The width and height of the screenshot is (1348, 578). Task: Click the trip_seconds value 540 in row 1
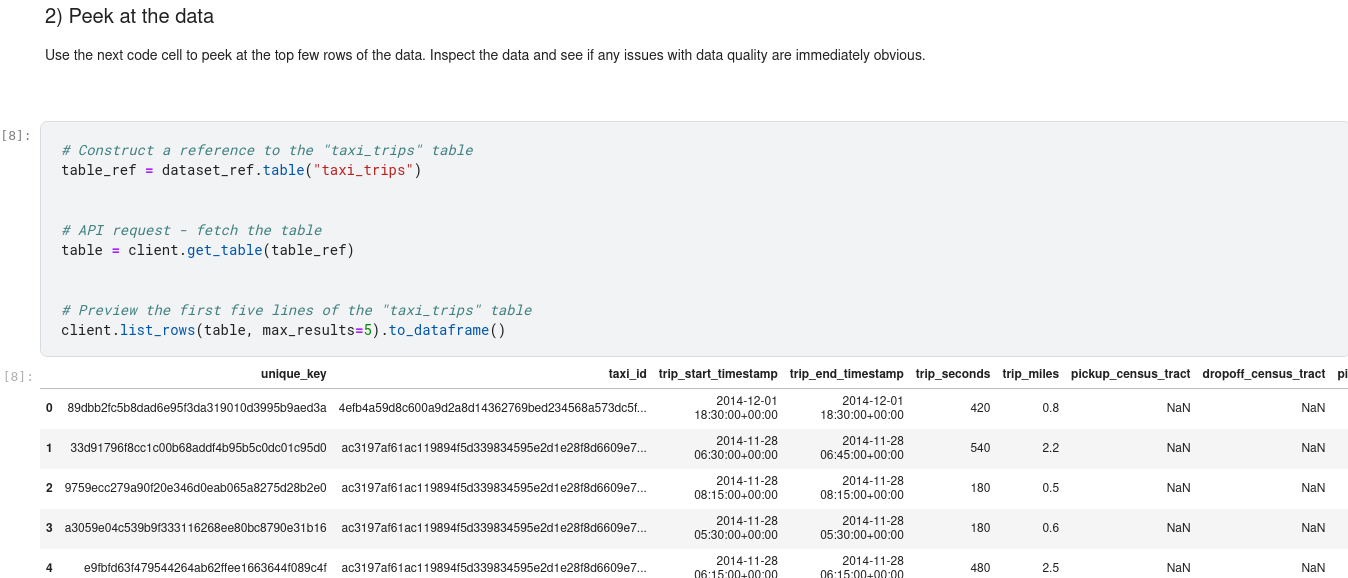tap(980, 448)
